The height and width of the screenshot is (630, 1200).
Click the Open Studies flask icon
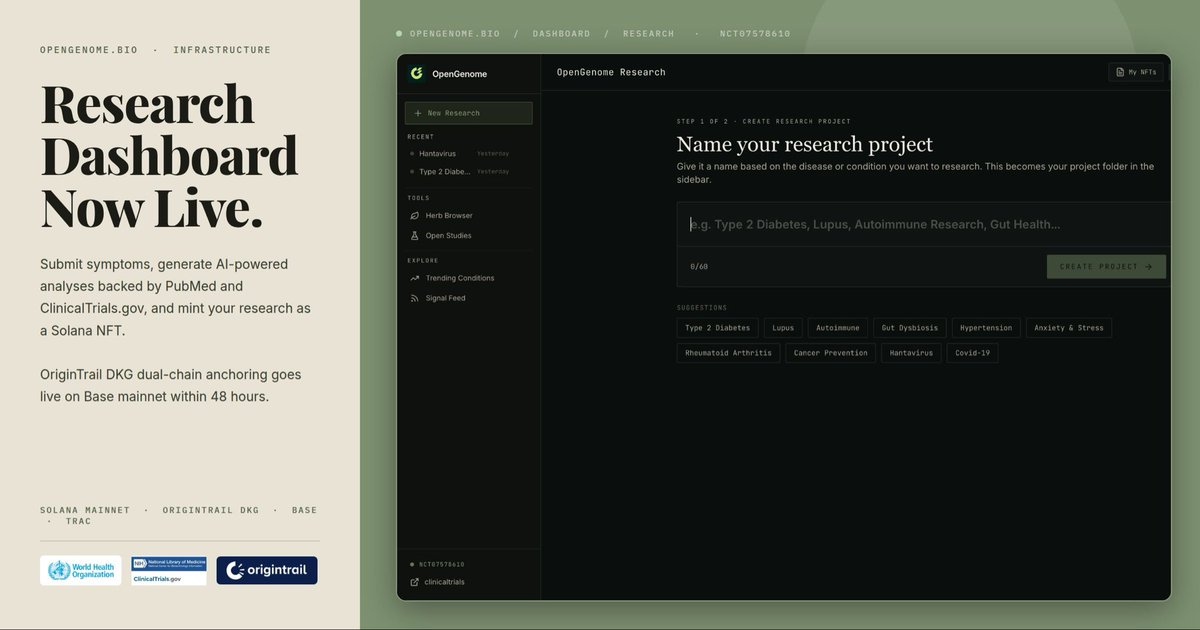pos(415,236)
